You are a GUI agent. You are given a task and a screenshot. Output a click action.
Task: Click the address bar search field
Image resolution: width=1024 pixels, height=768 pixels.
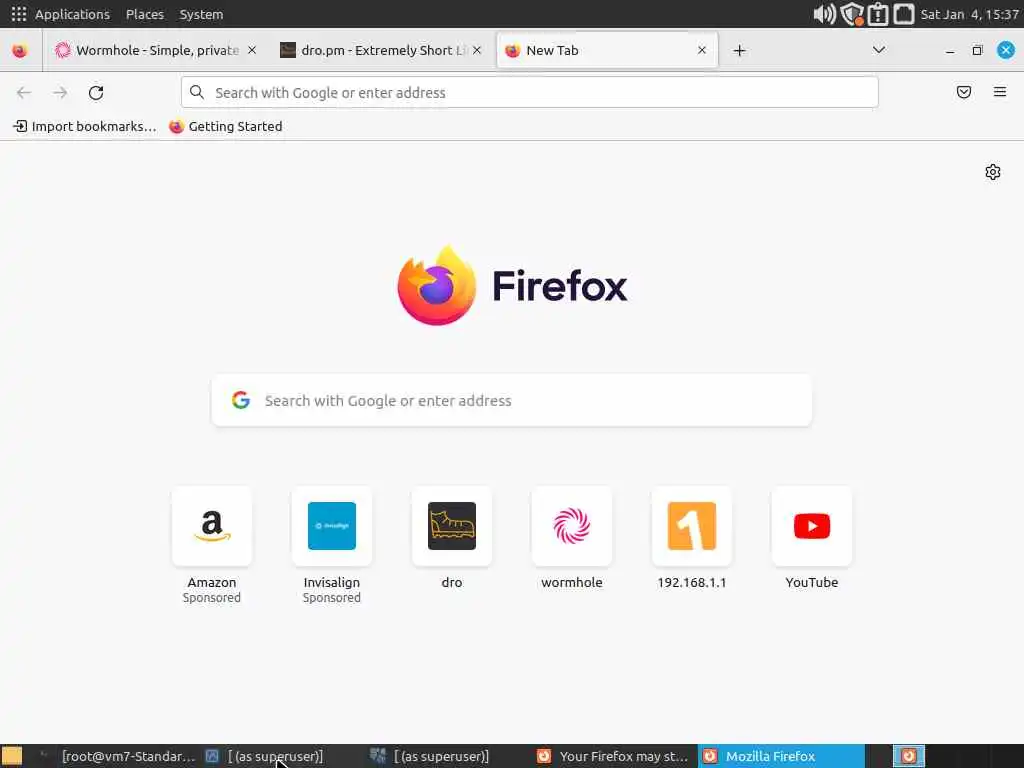coord(530,93)
